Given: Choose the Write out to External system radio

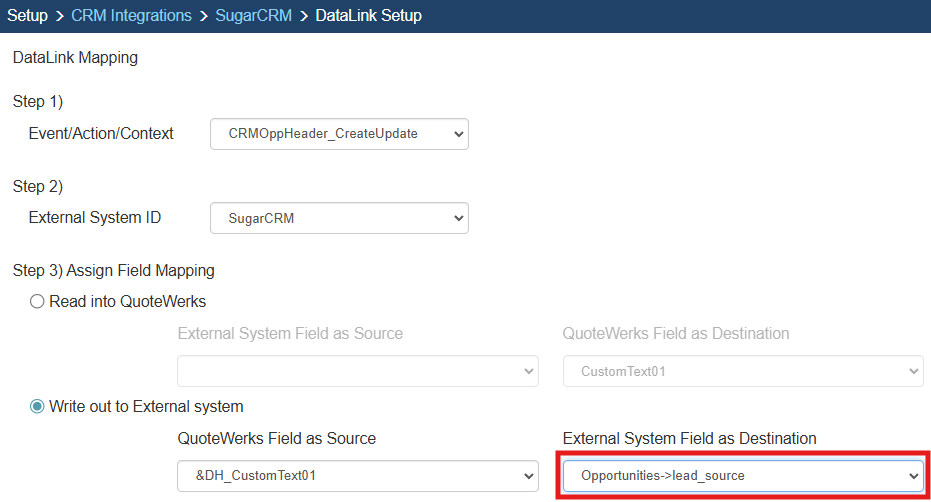Looking at the screenshot, I should (38, 406).
